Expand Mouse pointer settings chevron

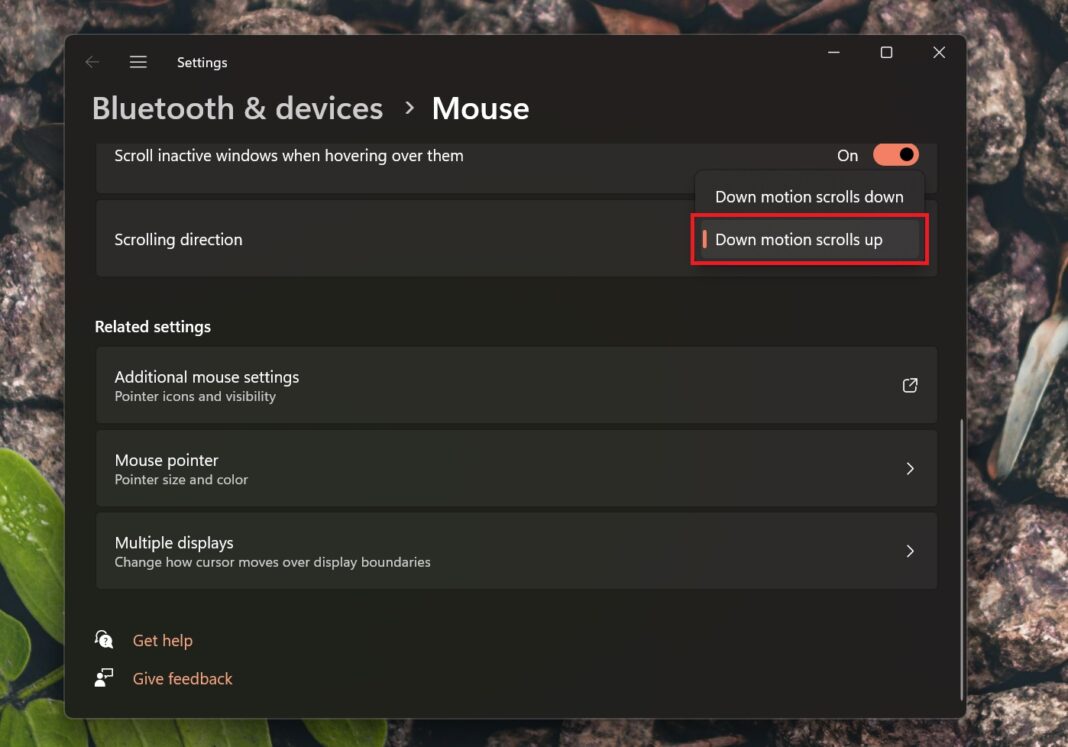click(x=910, y=468)
